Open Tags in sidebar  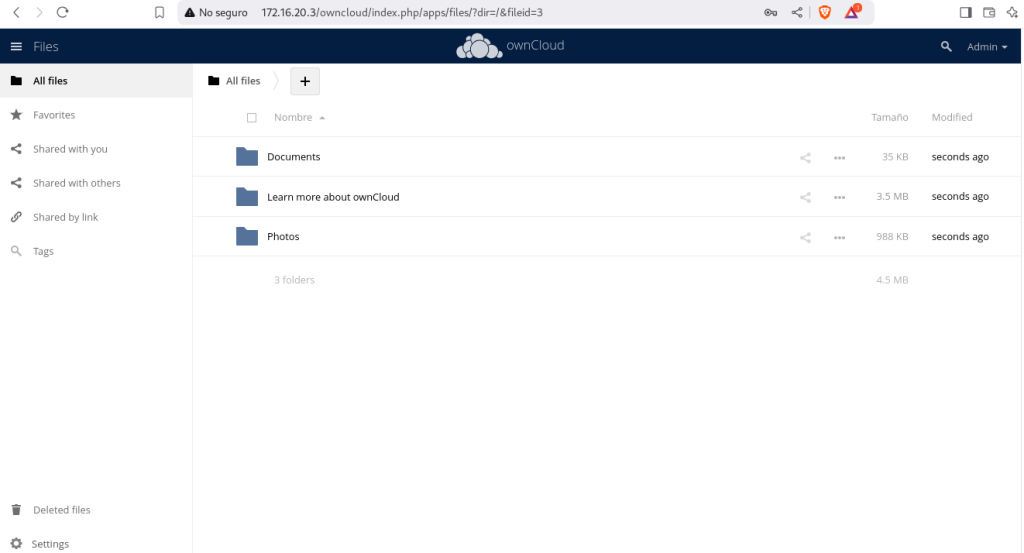pyautogui.click(x=96, y=251)
